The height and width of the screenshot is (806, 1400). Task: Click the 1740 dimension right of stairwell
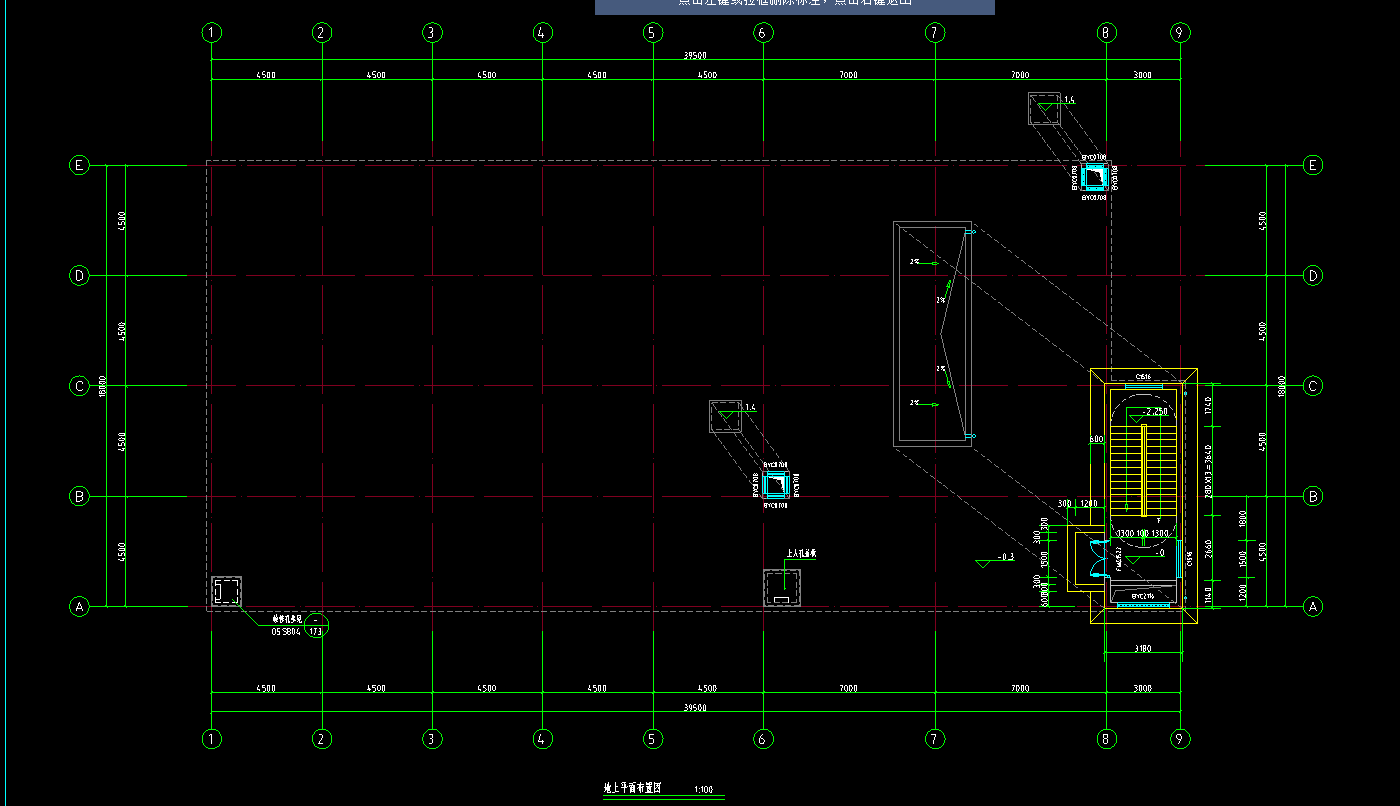coord(1209,406)
